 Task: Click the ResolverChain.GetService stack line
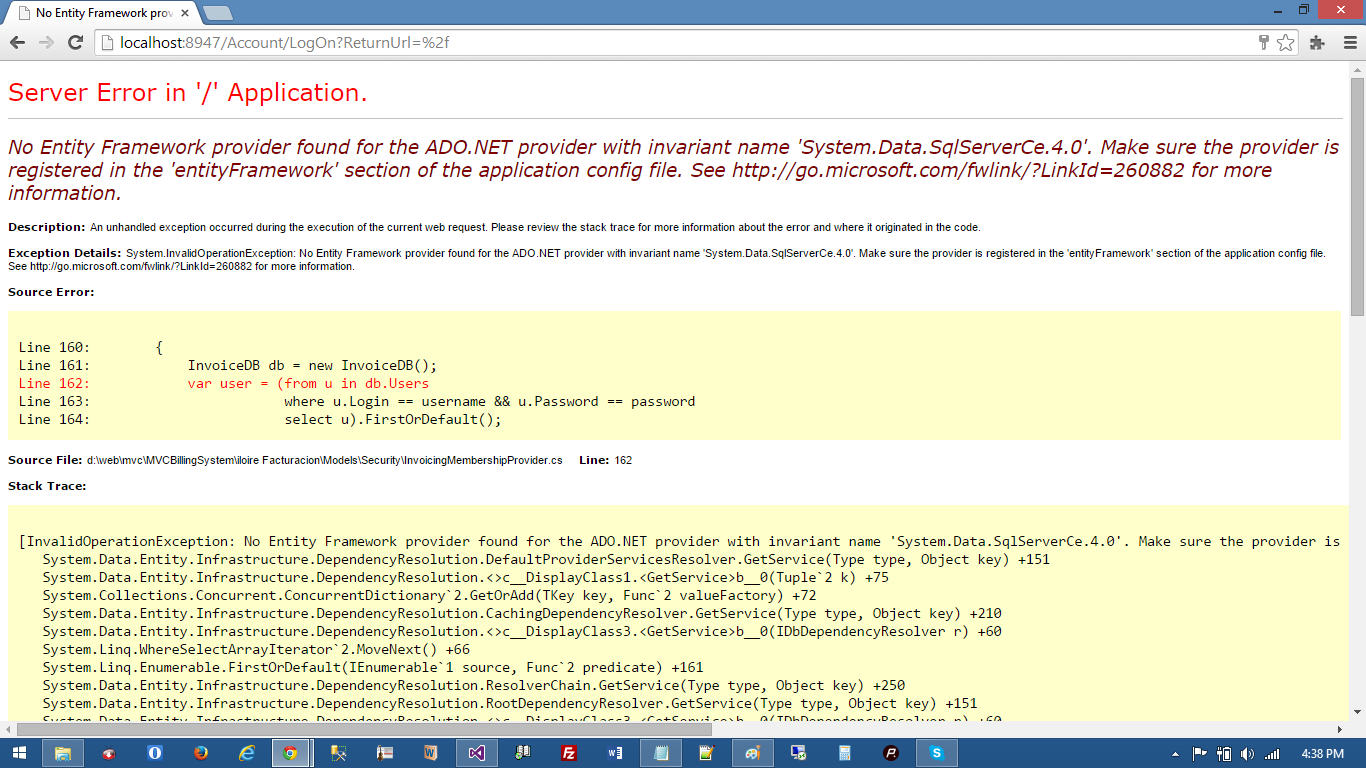click(x=474, y=685)
